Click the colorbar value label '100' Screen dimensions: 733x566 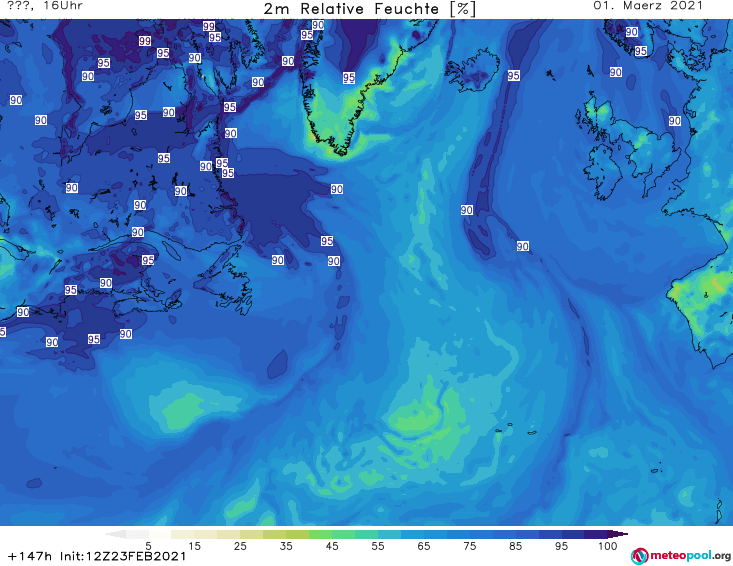[607, 546]
